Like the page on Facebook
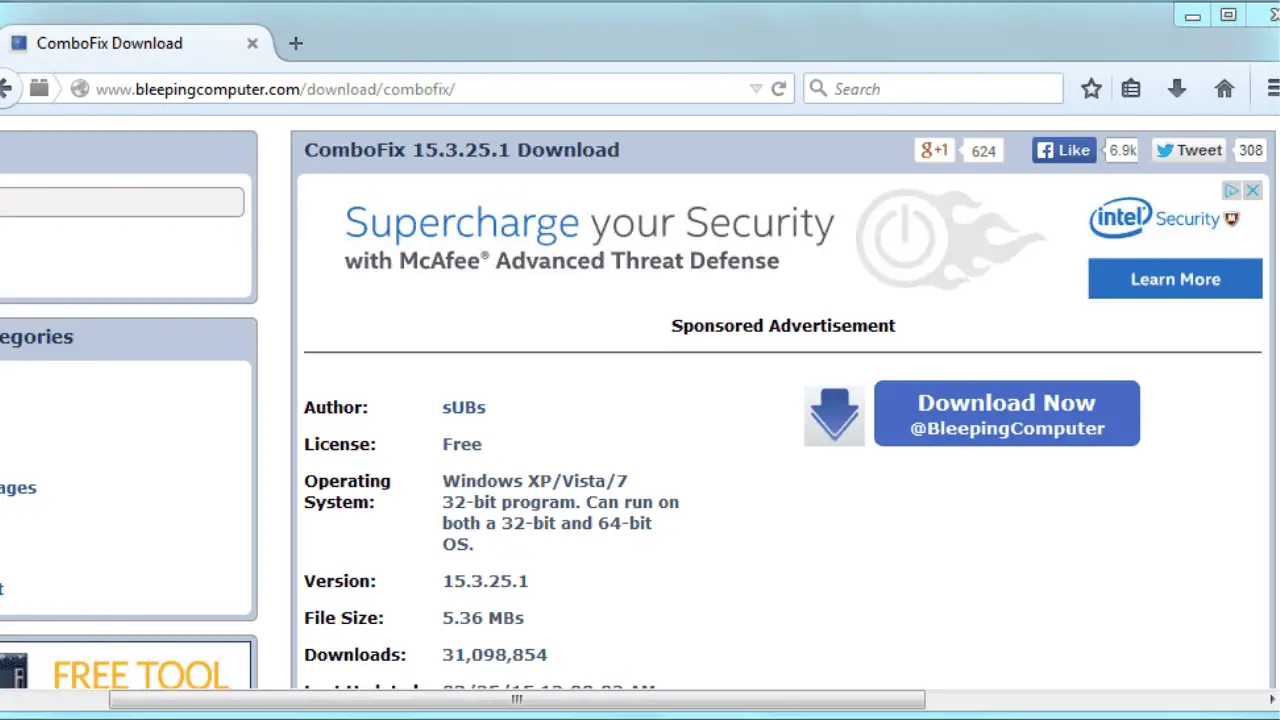The height and width of the screenshot is (720, 1280). [x=1064, y=150]
